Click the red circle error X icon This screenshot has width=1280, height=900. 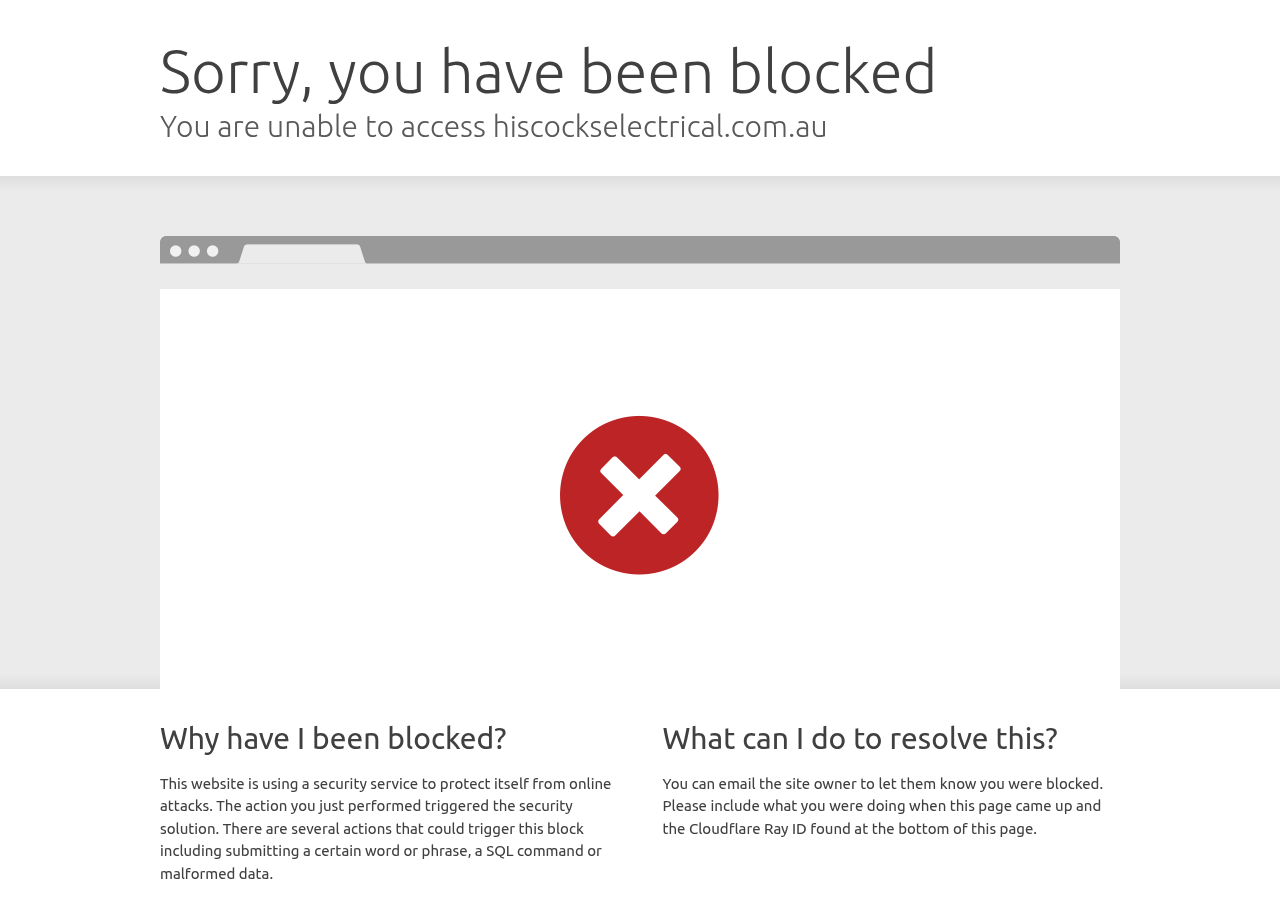coord(639,495)
